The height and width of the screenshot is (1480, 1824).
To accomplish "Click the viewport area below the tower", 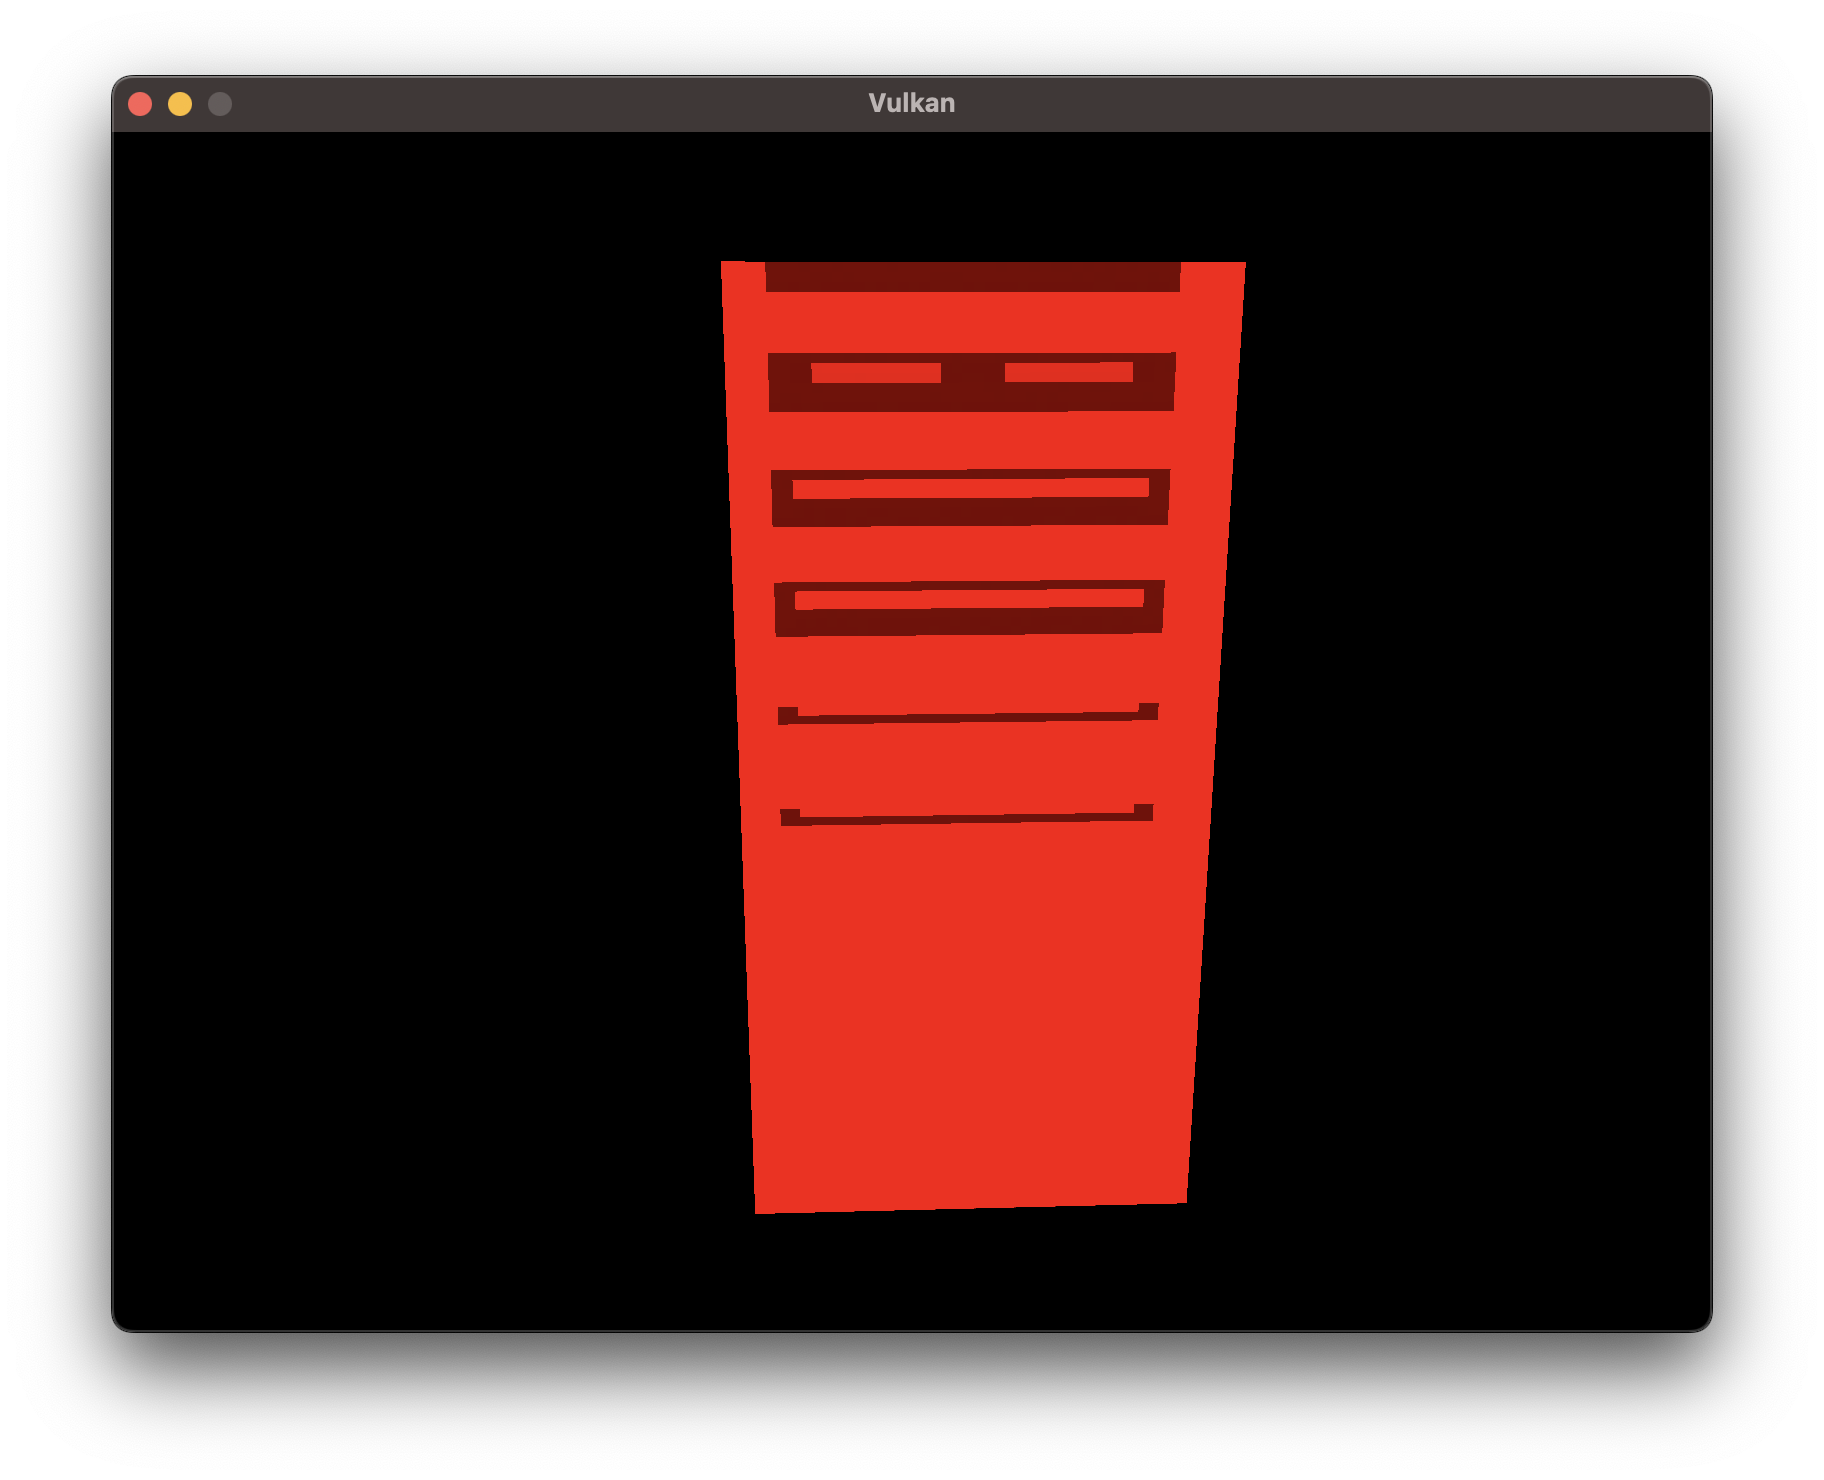I will pyautogui.click(x=970, y=1300).
